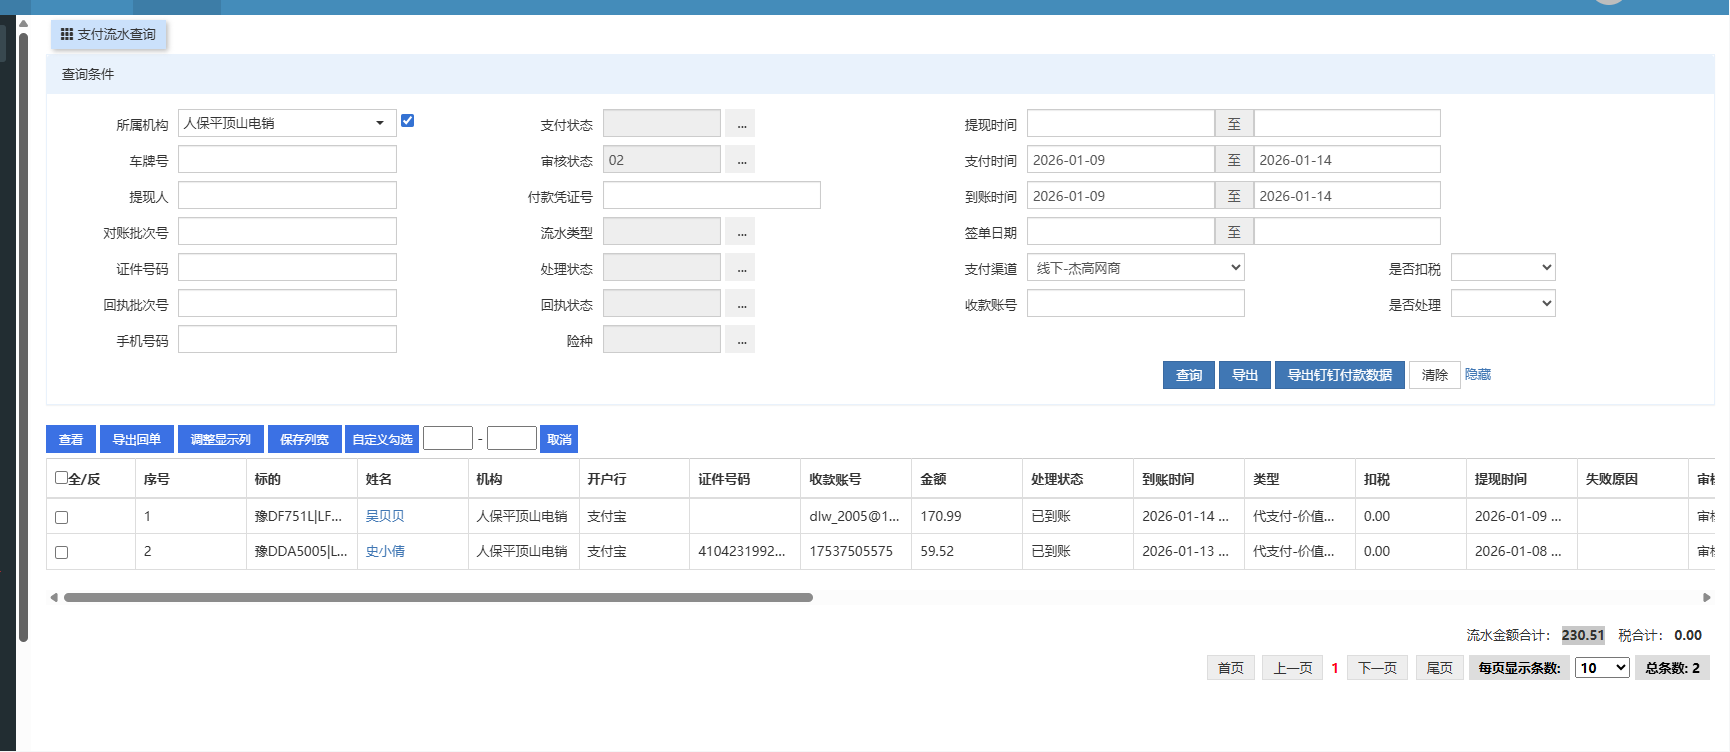
Task: Switch to the 支付流水查询 tab
Action: point(109,35)
